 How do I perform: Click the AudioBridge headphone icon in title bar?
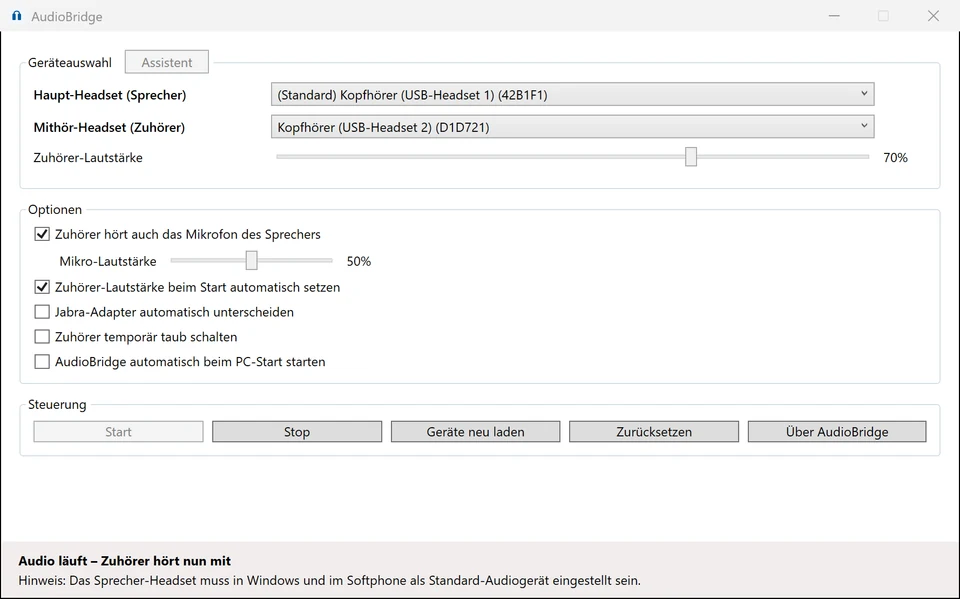tap(17, 16)
